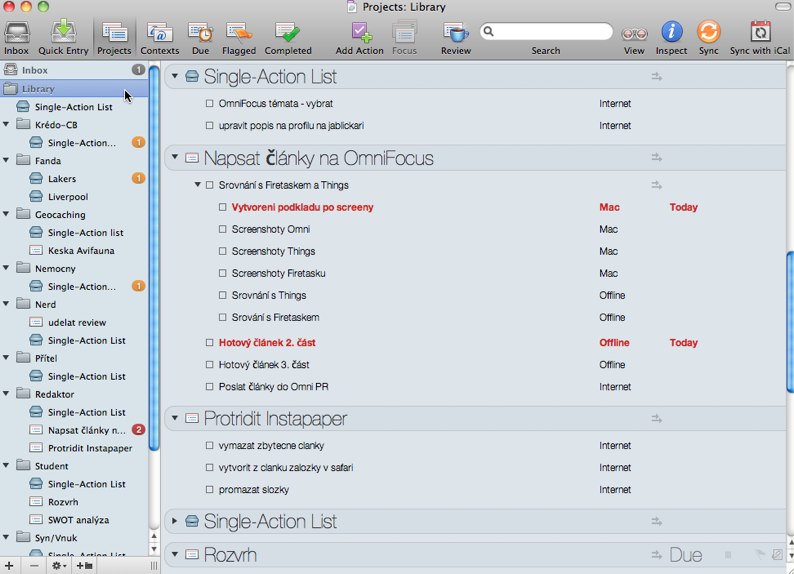Viewport: 794px width, 574px height.
Task: Click the arrows icon on the top Single-Action List header
Action: 657,77
